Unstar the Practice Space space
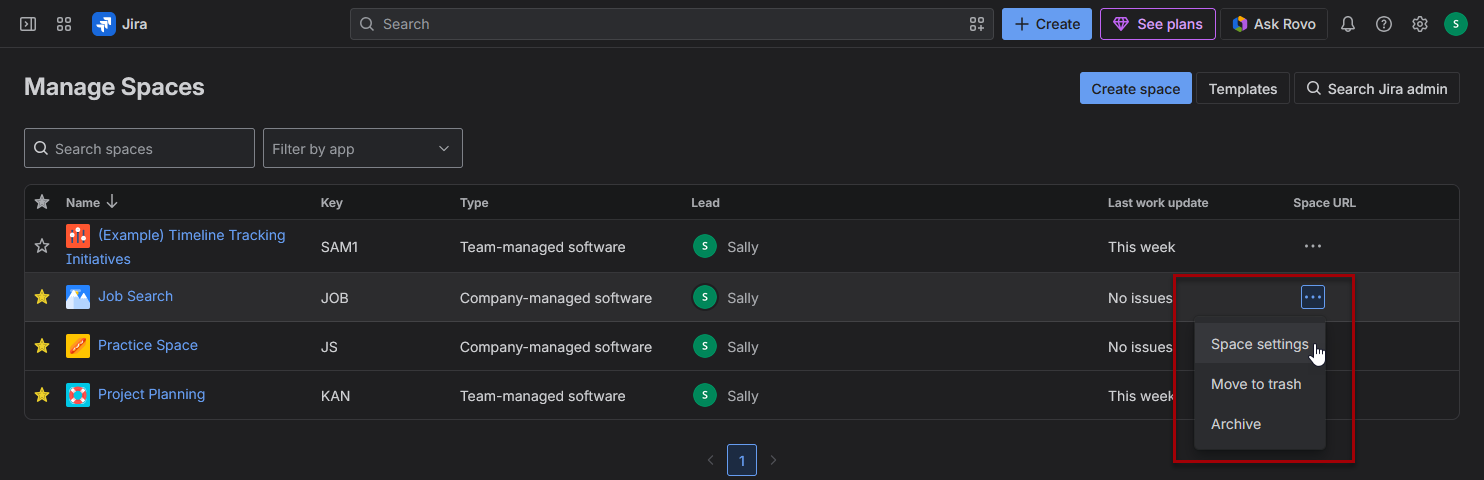 coord(42,346)
